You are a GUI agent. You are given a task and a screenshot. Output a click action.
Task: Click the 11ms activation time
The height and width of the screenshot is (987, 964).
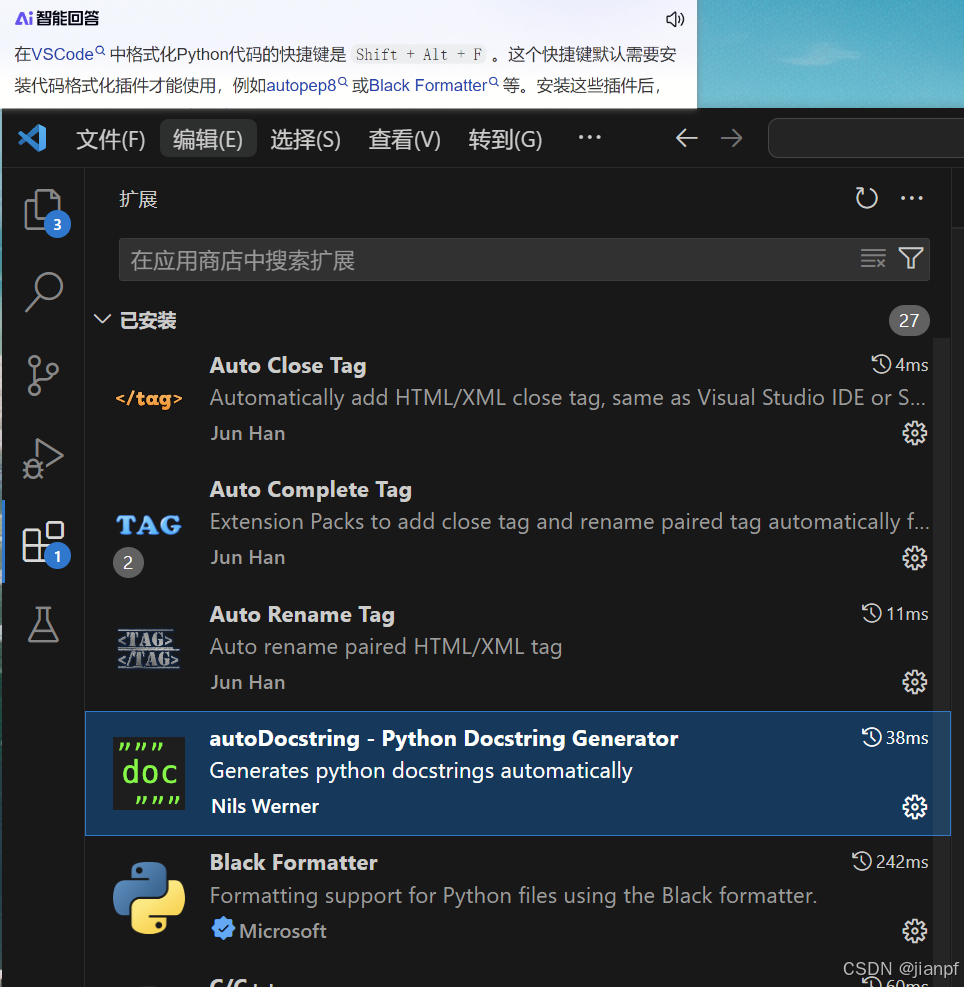895,613
